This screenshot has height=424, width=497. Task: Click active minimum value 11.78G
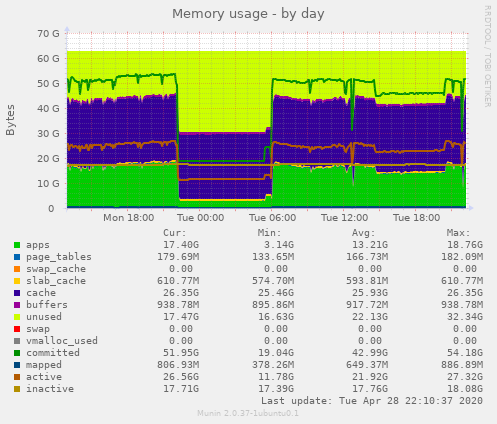pyautogui.click(x=276, y=377)
